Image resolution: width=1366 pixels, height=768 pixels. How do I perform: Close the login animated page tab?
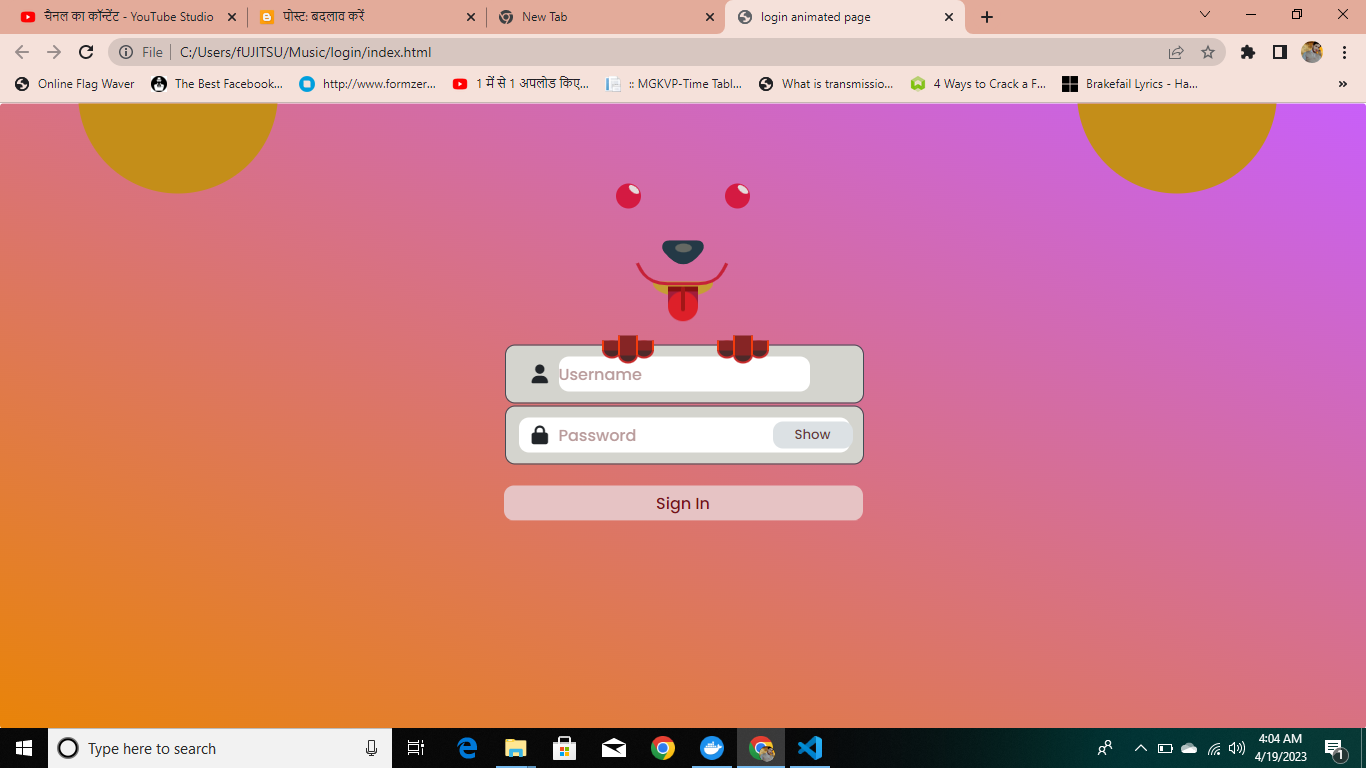click(948, 17)
